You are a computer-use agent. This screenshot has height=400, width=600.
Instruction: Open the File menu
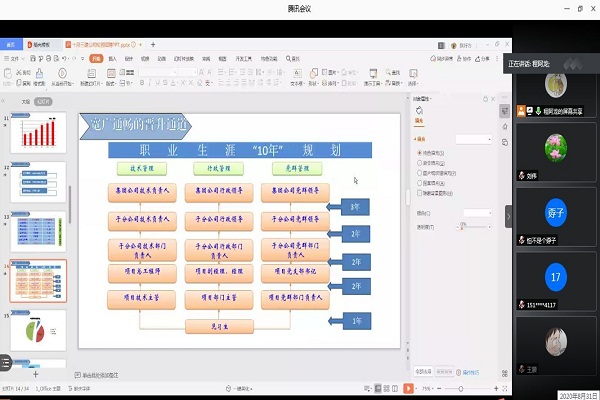coord(13,59)
